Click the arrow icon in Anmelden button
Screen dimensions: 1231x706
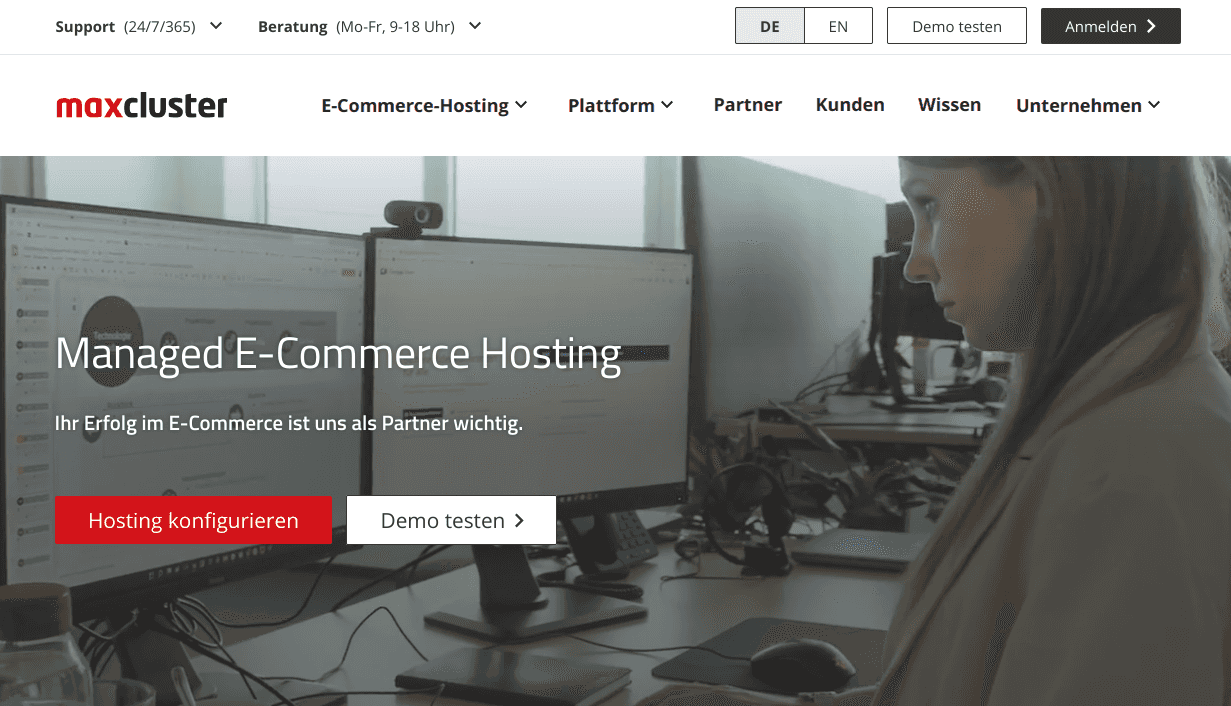tap(1151, 27)
